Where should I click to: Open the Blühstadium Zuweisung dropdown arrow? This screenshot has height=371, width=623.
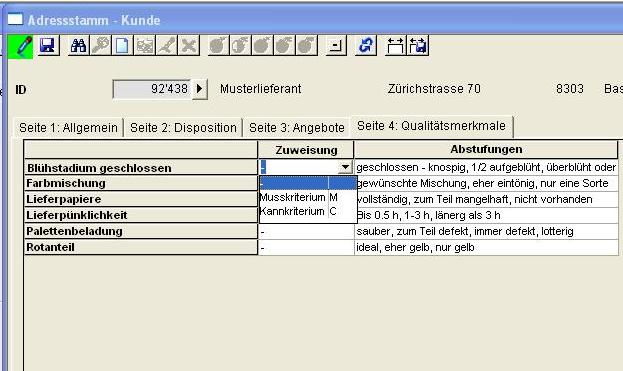click(345, 167)
